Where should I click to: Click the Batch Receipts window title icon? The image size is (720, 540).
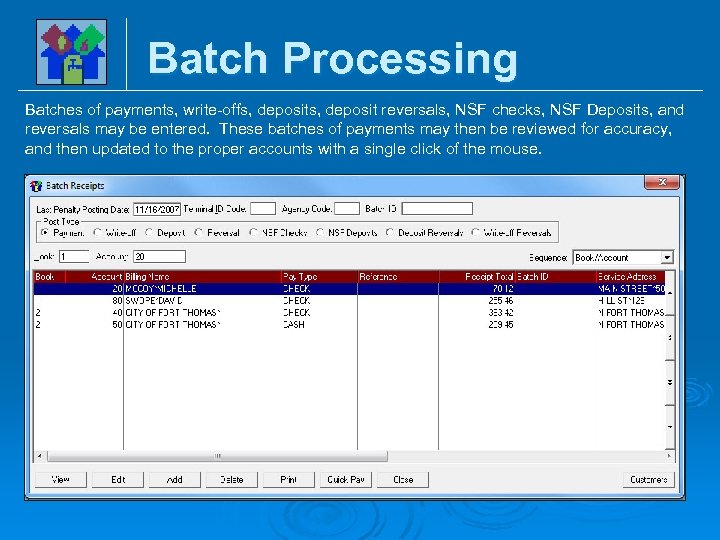[36, 186]
